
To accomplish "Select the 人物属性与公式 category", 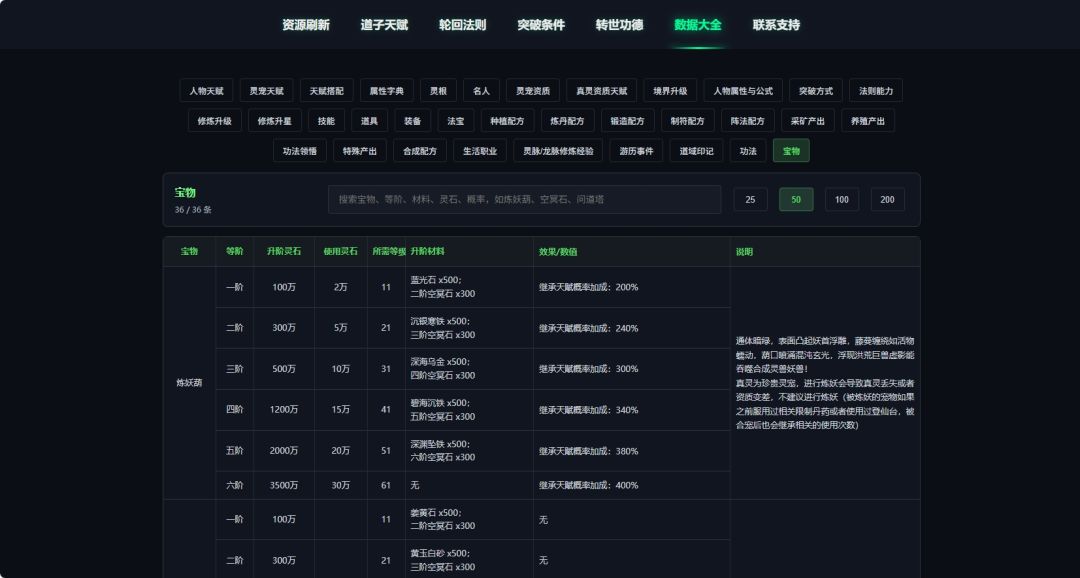I will point(743,90).
